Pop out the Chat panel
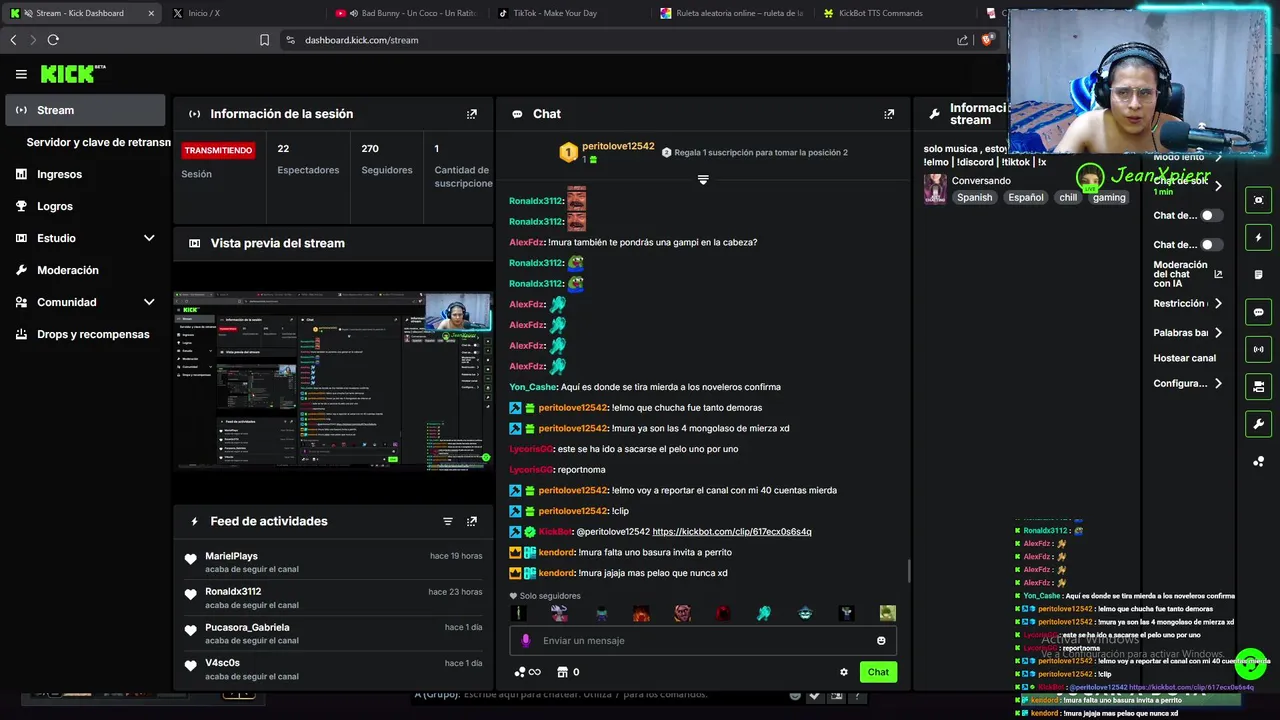This screenshot has height=720, width=1280. point(889,114)
